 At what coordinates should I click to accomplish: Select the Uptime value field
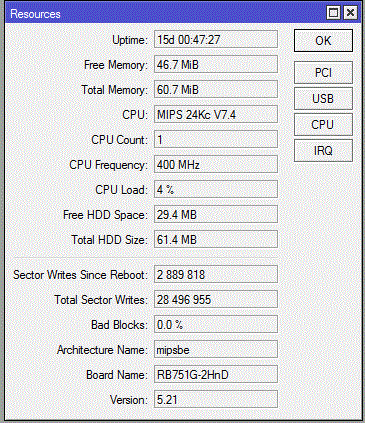pos(216,39)
